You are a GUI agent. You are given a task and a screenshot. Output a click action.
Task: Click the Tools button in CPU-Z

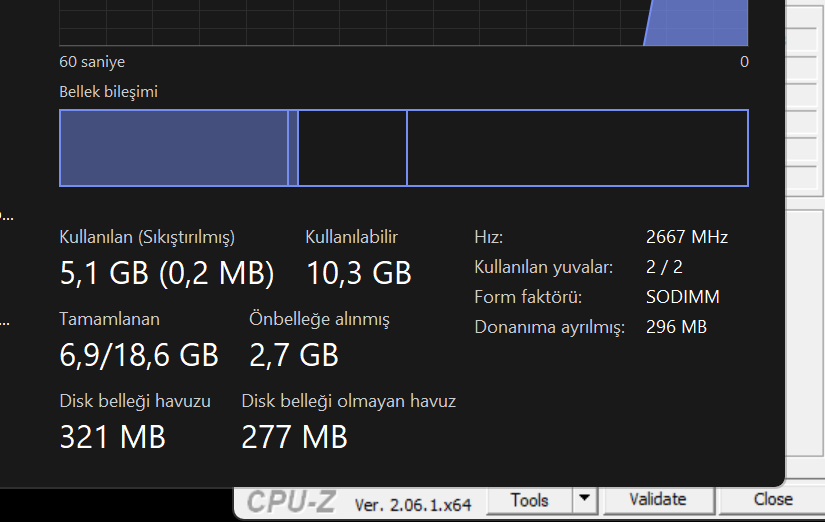pos(529,500)
